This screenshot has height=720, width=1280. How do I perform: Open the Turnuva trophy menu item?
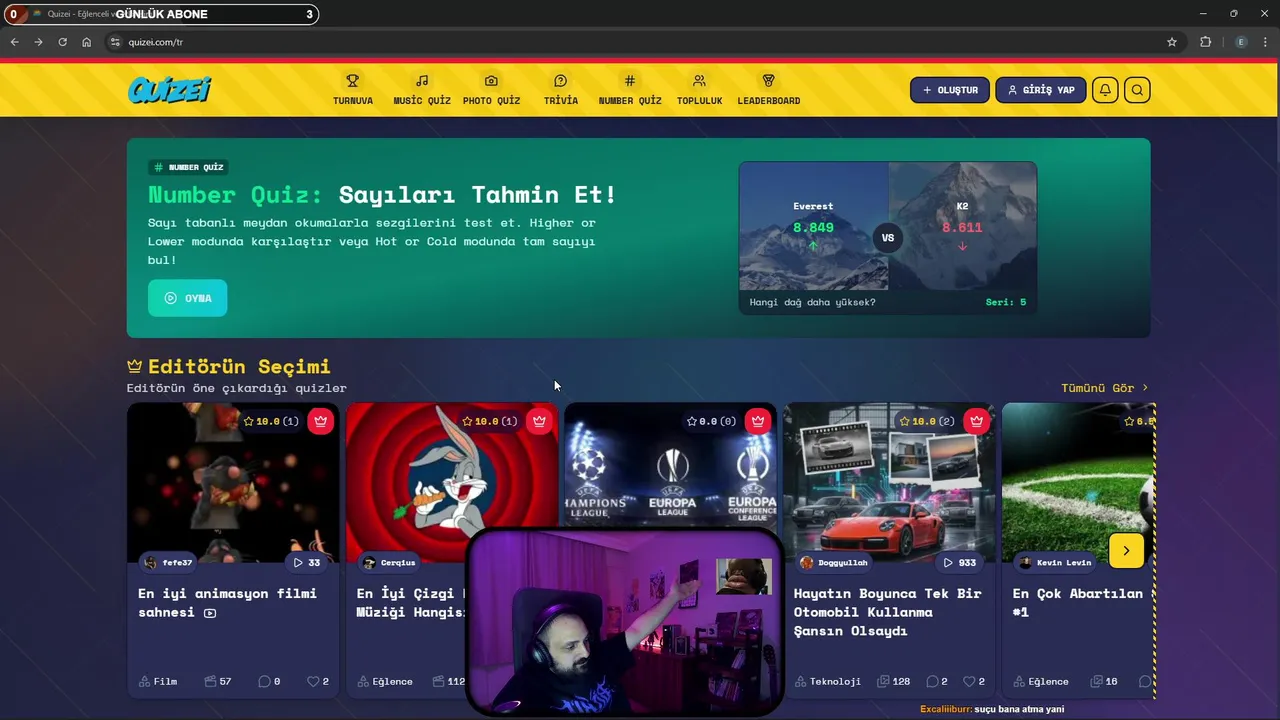[x=352, y=90]
